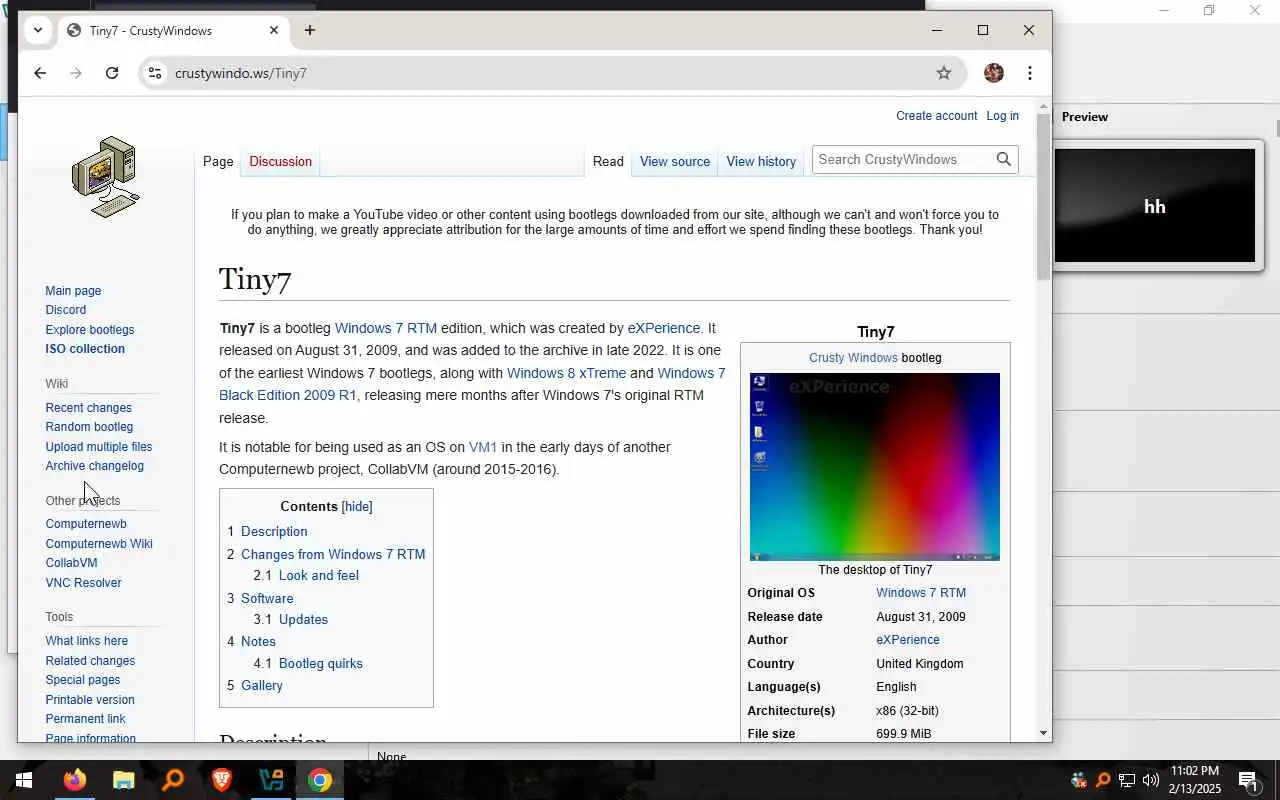Open Recent changes in sidebar
The width and height of the screenshot is (1280, 800).
(88, 408)
